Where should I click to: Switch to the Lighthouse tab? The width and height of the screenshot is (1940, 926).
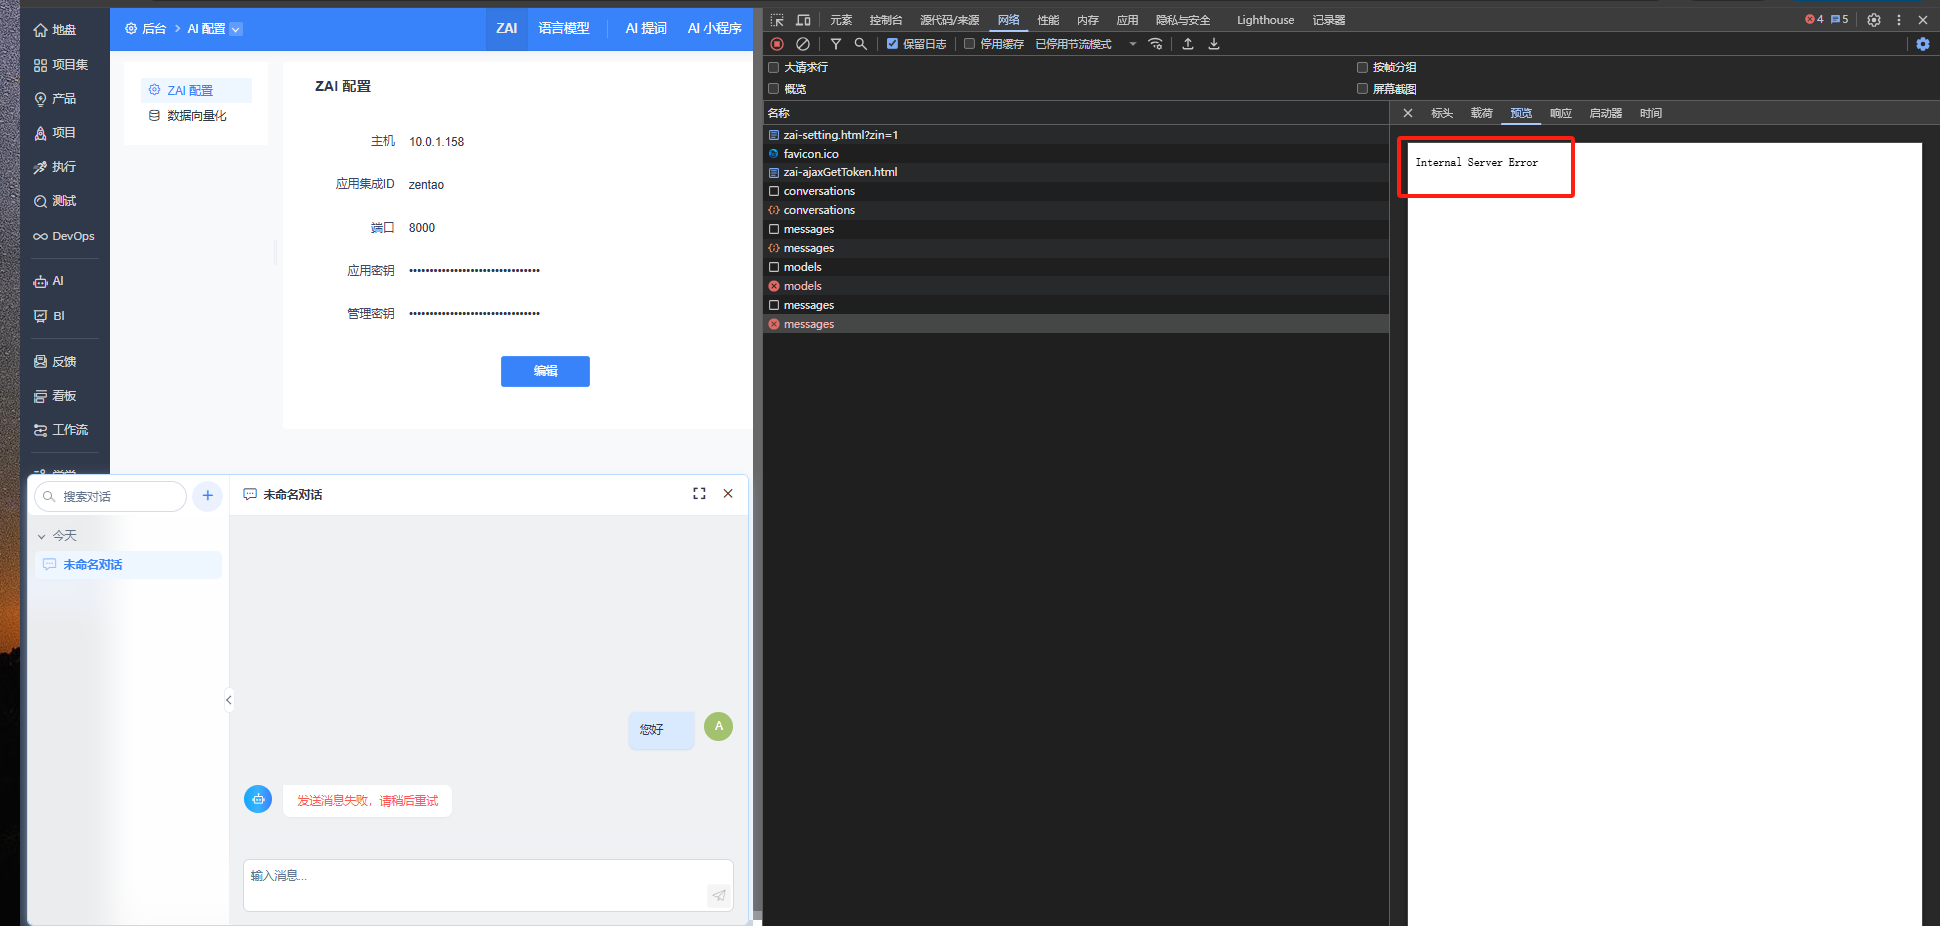(x=1265, y=20)
